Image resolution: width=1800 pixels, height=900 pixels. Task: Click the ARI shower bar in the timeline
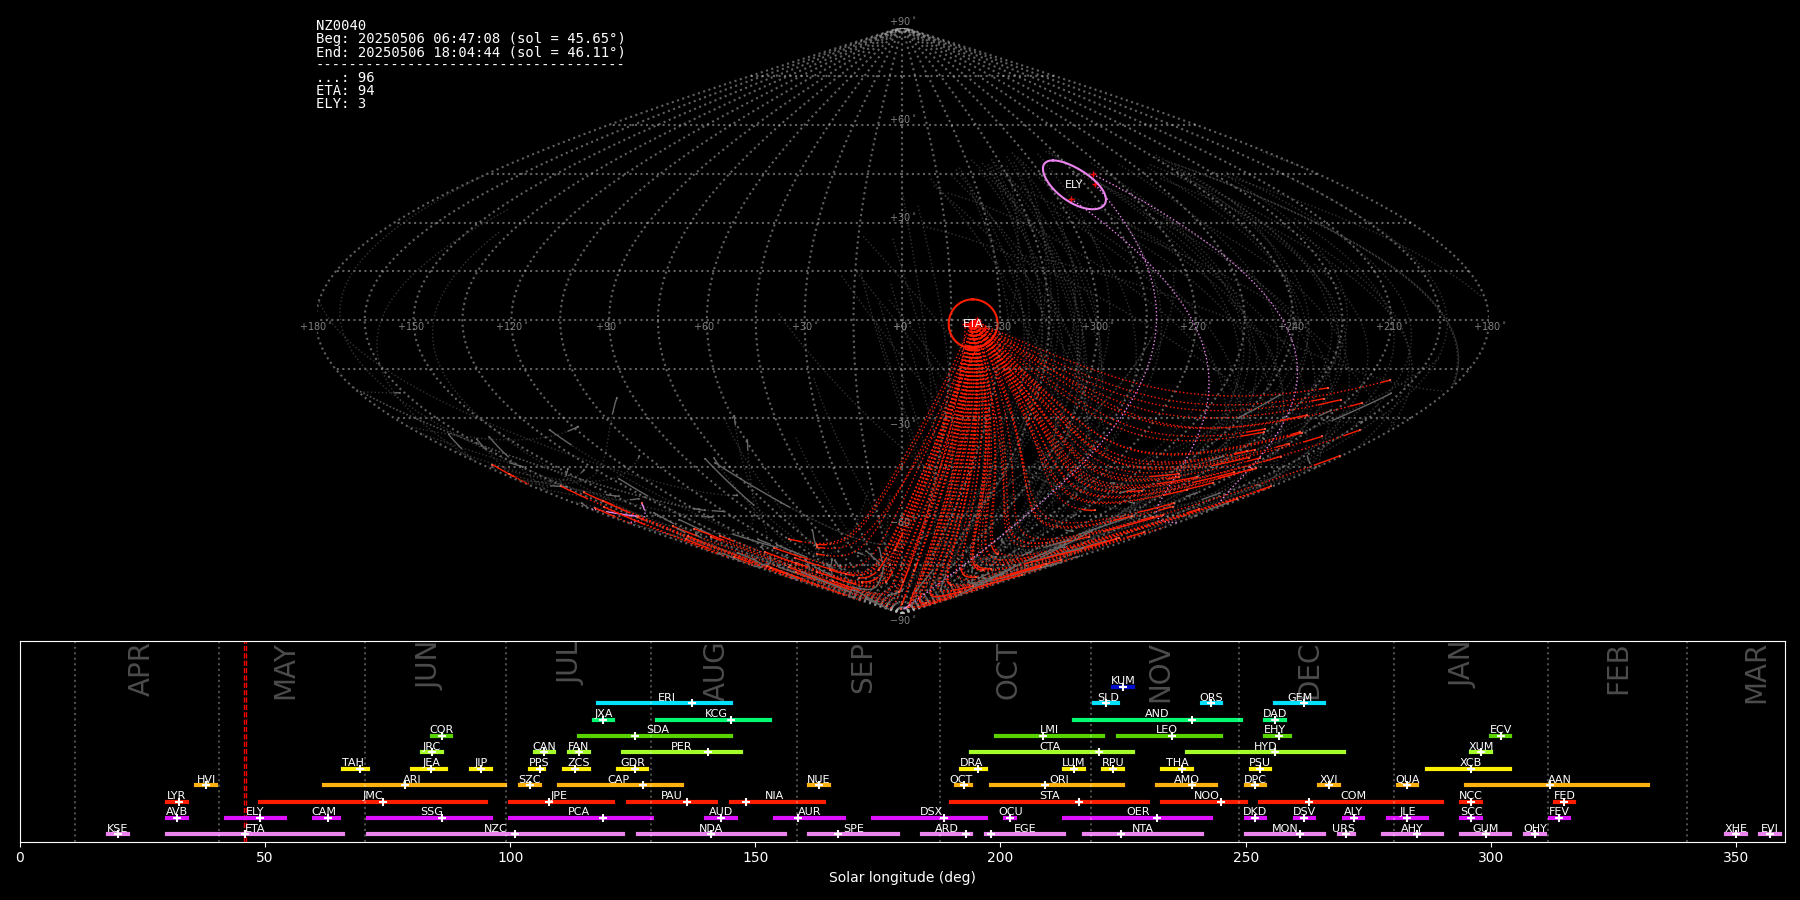[414, 785]
